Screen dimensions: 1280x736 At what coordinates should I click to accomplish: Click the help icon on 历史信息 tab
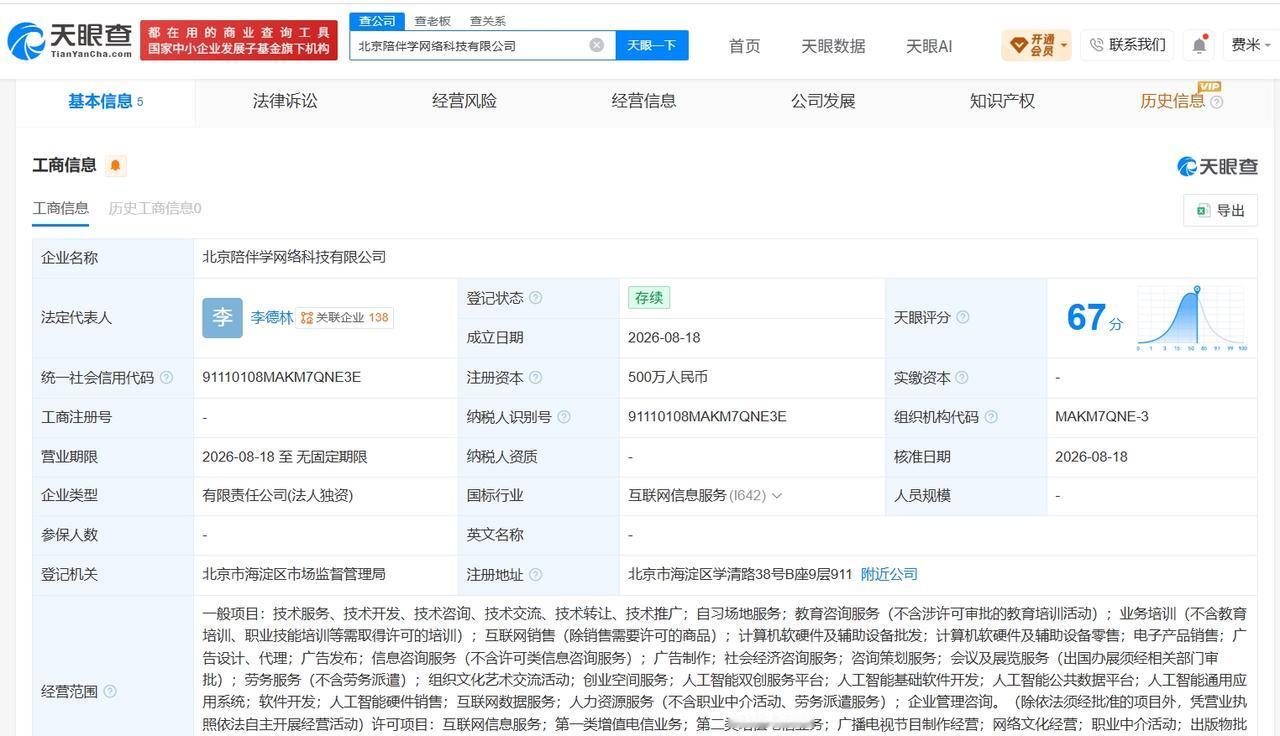pos(1216,102)
